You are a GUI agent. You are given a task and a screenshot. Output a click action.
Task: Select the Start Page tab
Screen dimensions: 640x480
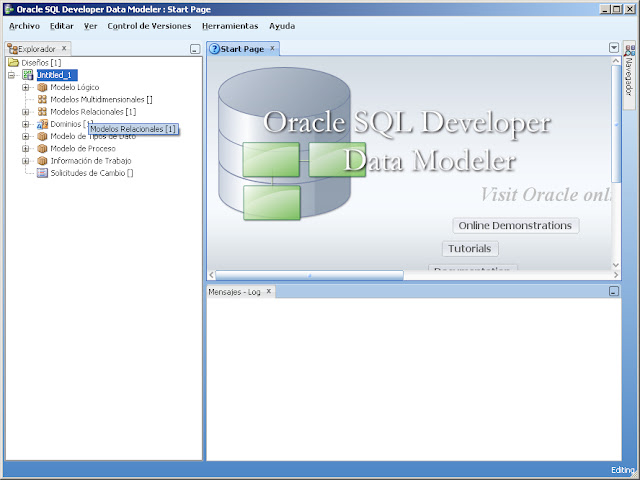242,49
